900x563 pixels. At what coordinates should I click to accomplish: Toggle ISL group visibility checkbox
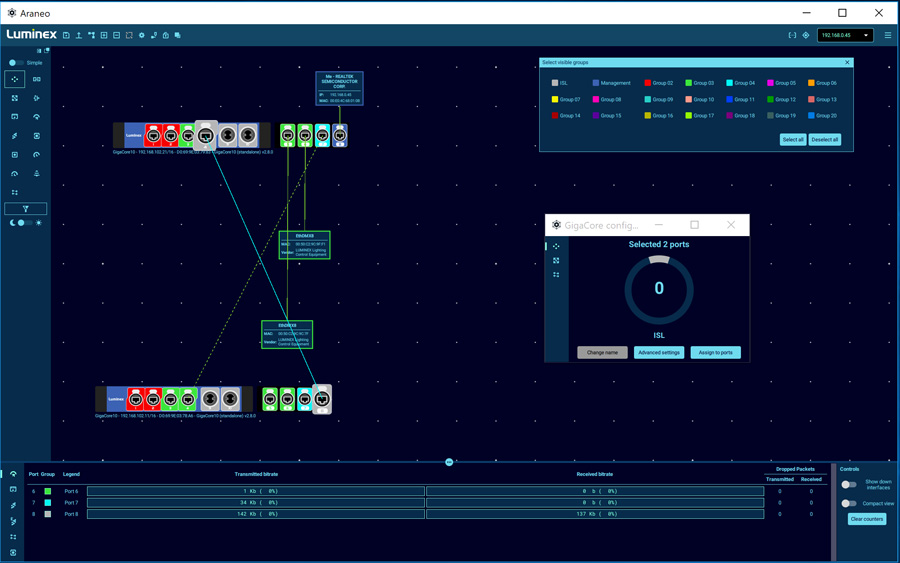[x=554, y=83]
